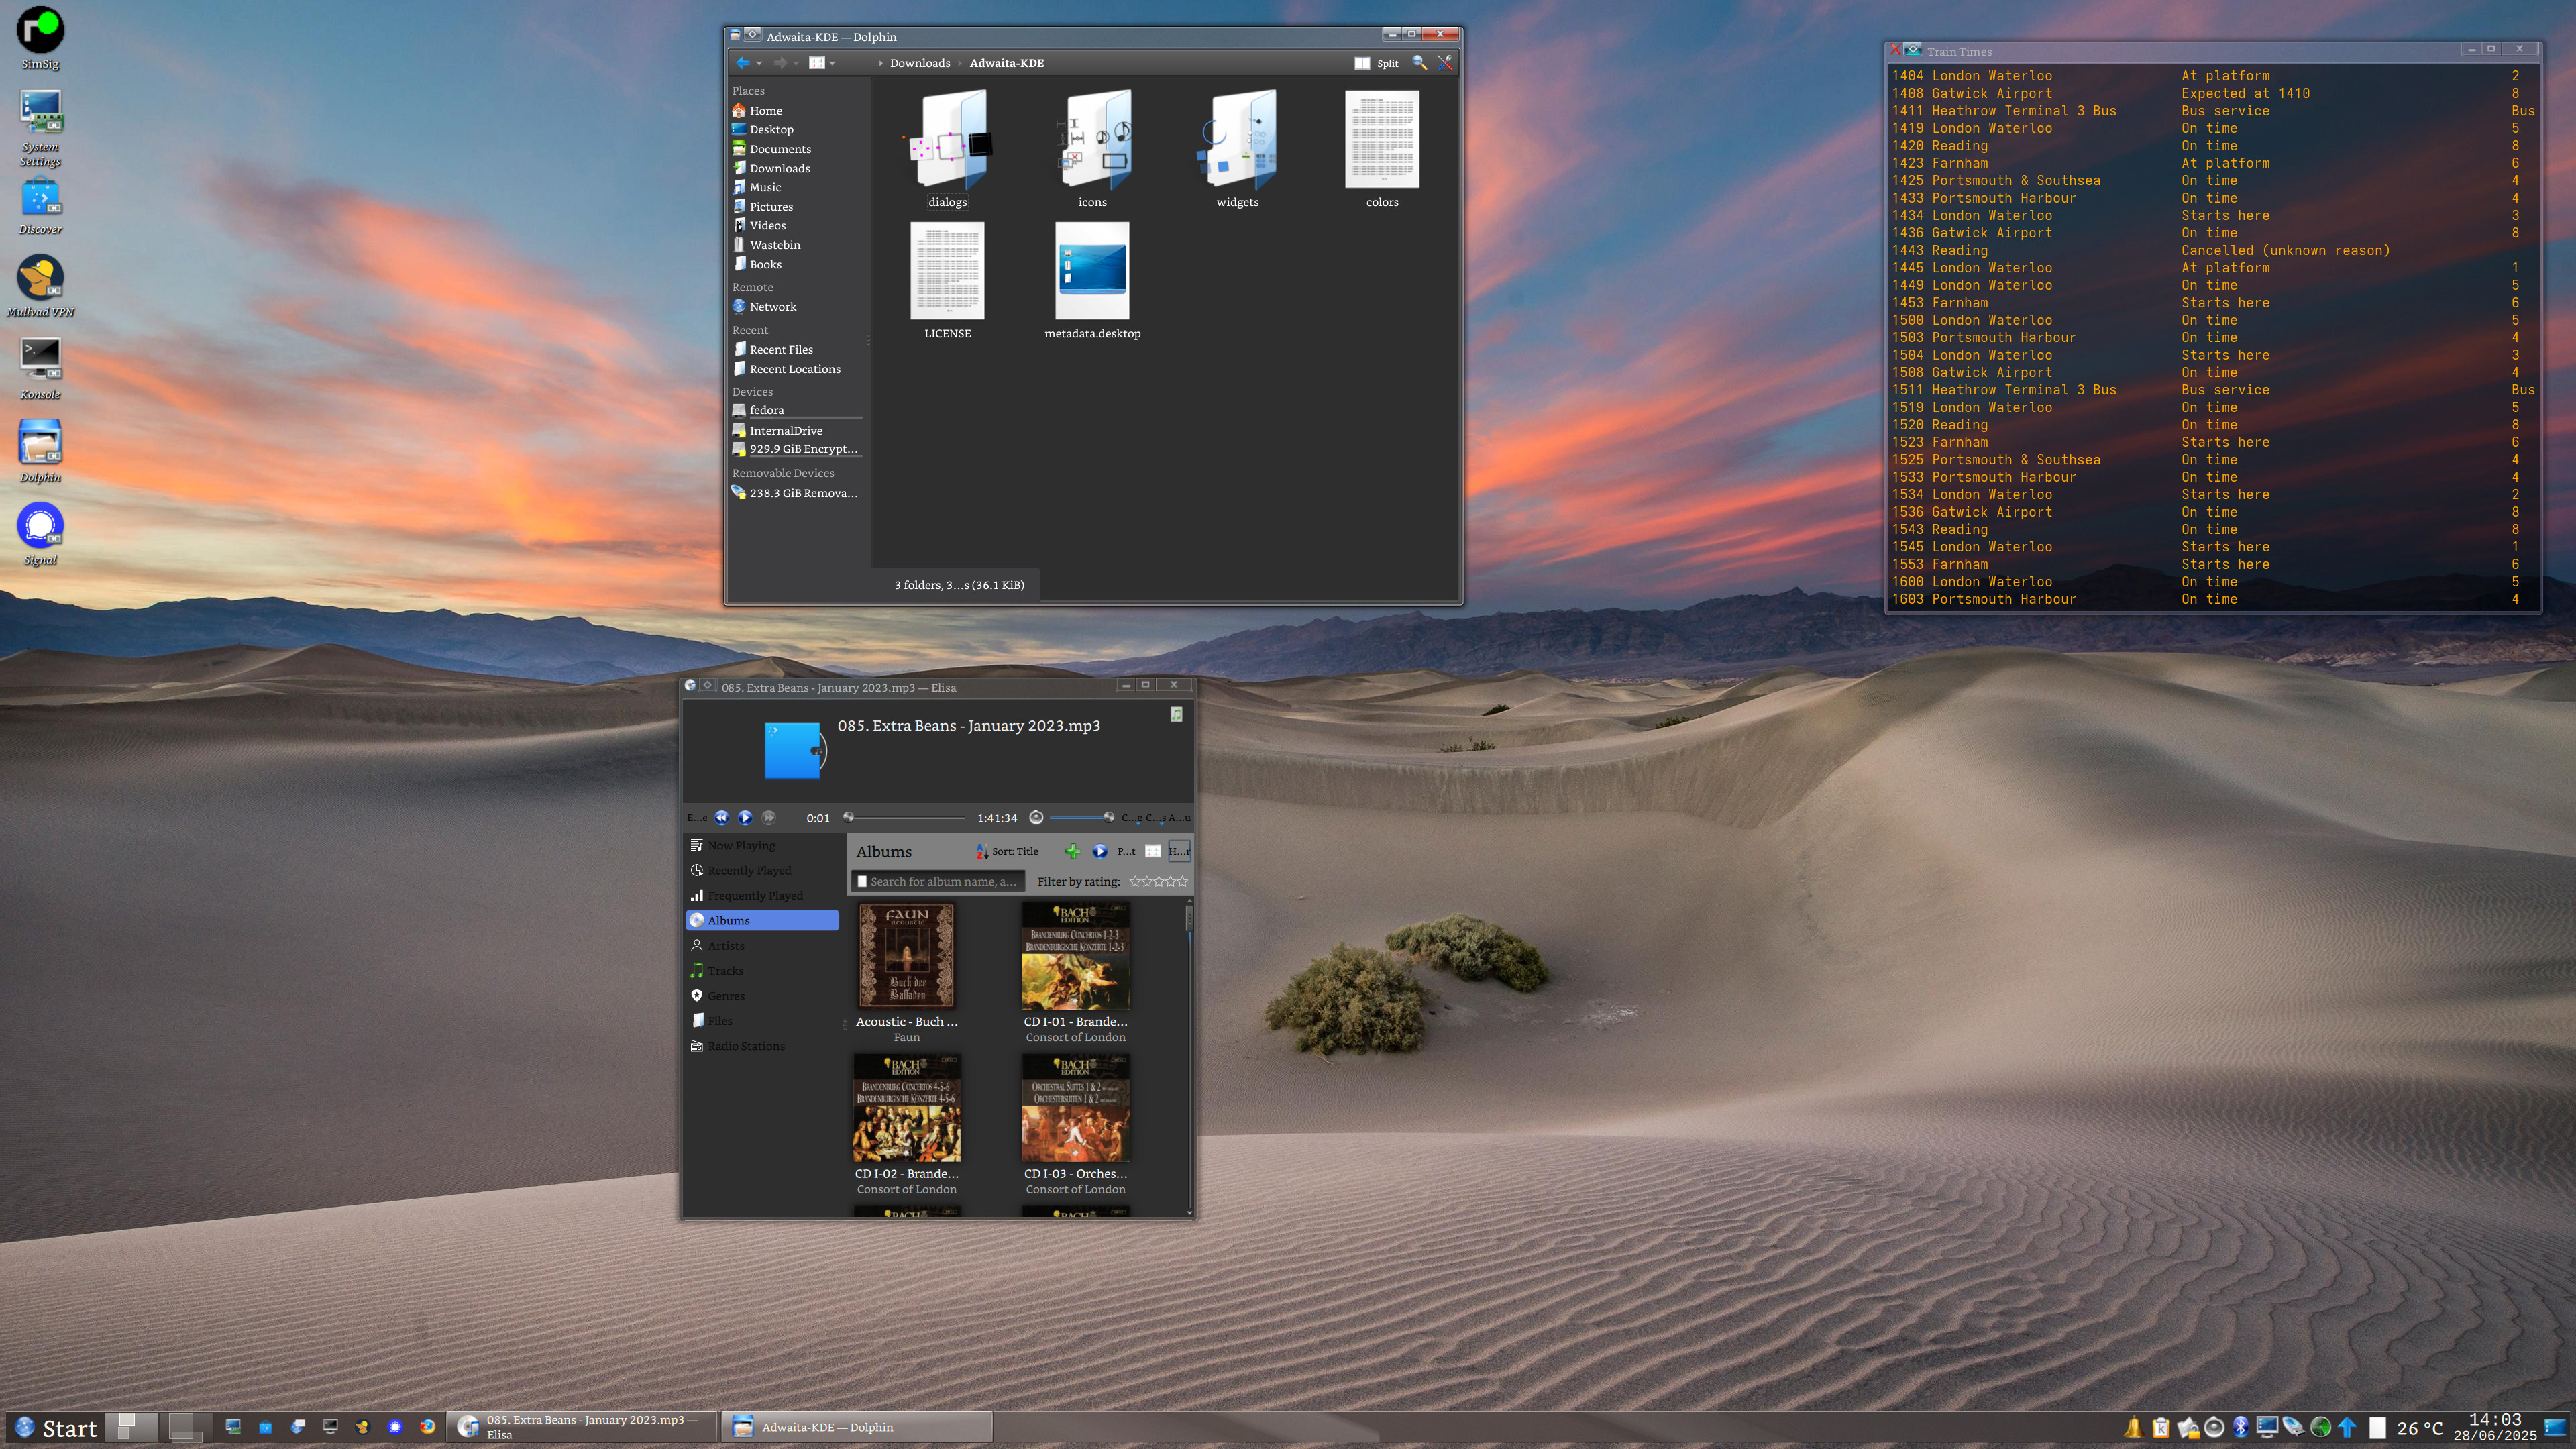Screen dimensions: 2576x1449
Task: Open the SimSig desktop icon
Action: point(41,38)
